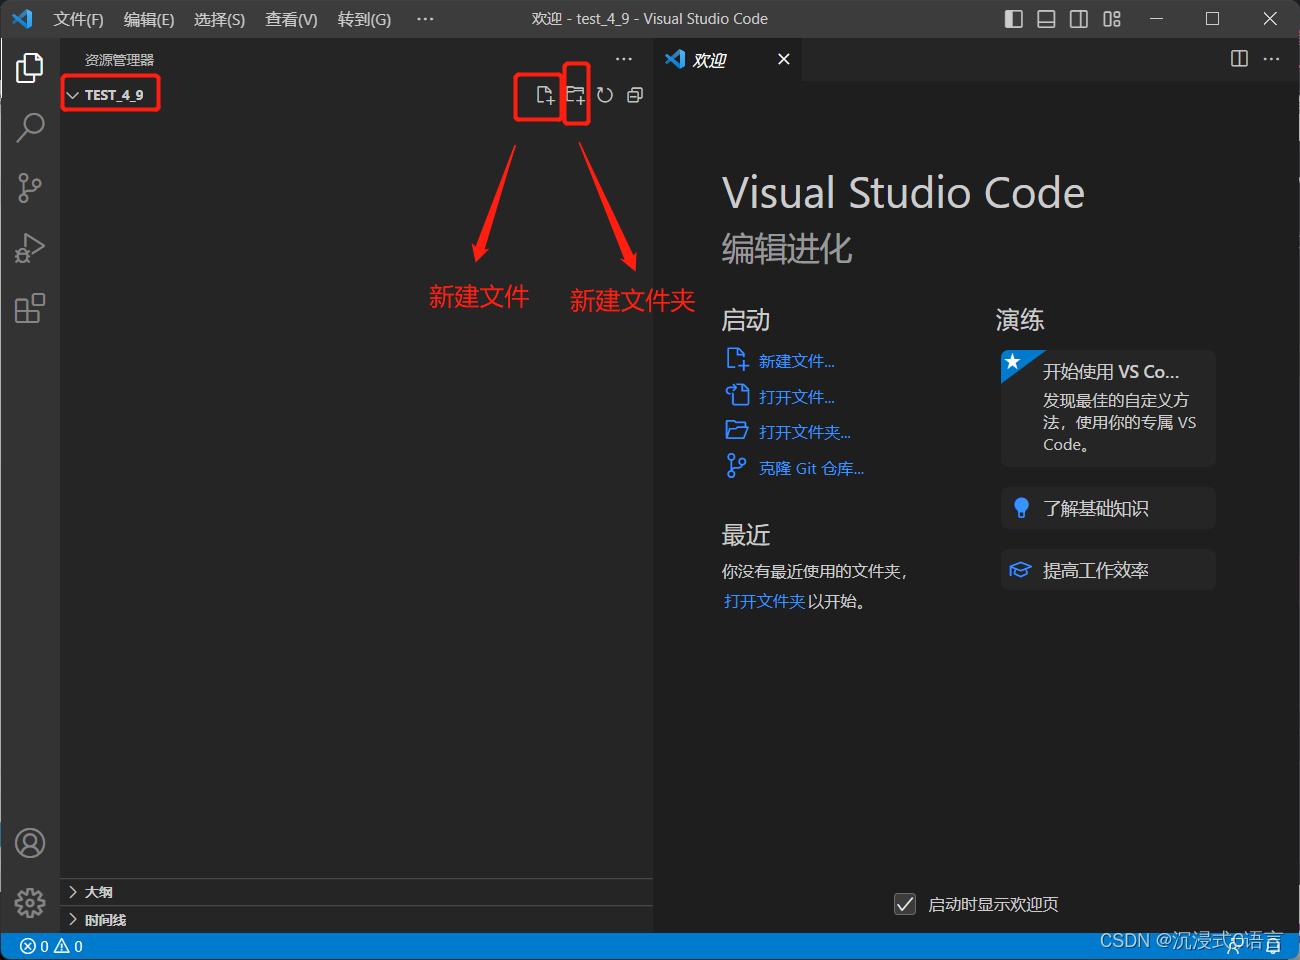Collapse all folders in explorer
Image resolution: width=1300 pixels, height=960 pixels.
(x=635, y=95)
